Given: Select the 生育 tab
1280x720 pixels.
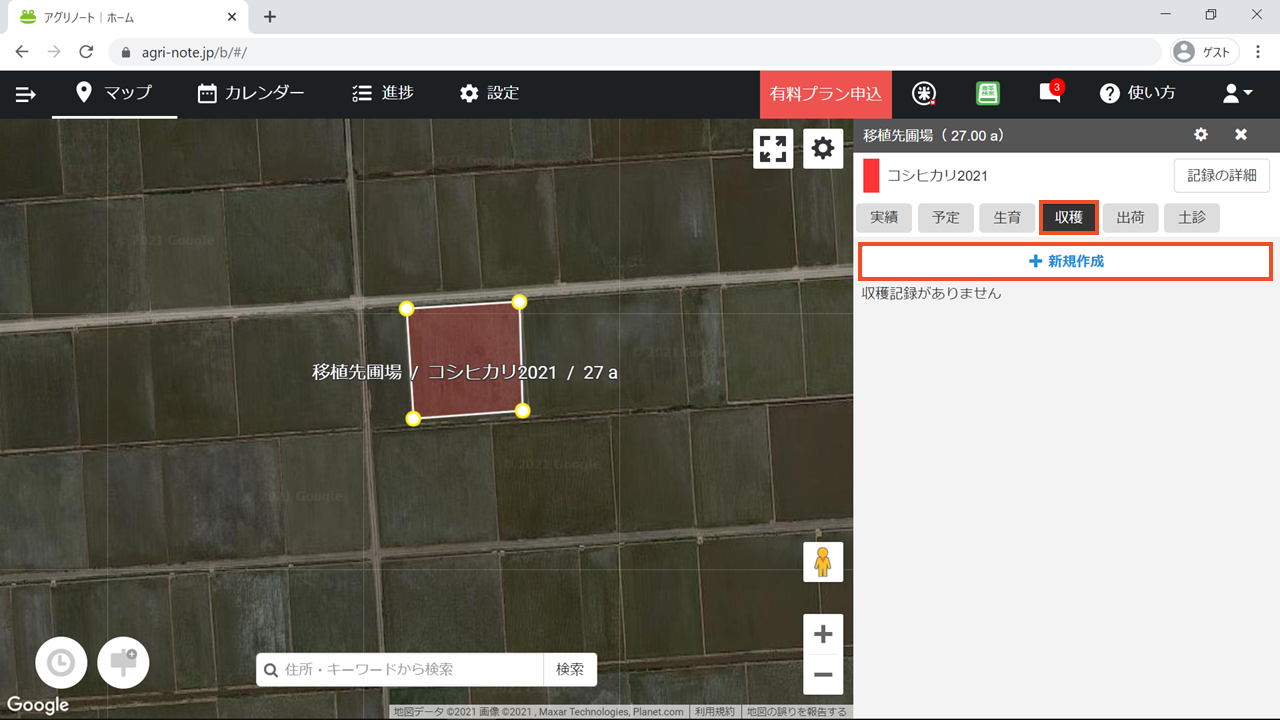Looking at the screenshot, I should click(x=1007, y=217).
